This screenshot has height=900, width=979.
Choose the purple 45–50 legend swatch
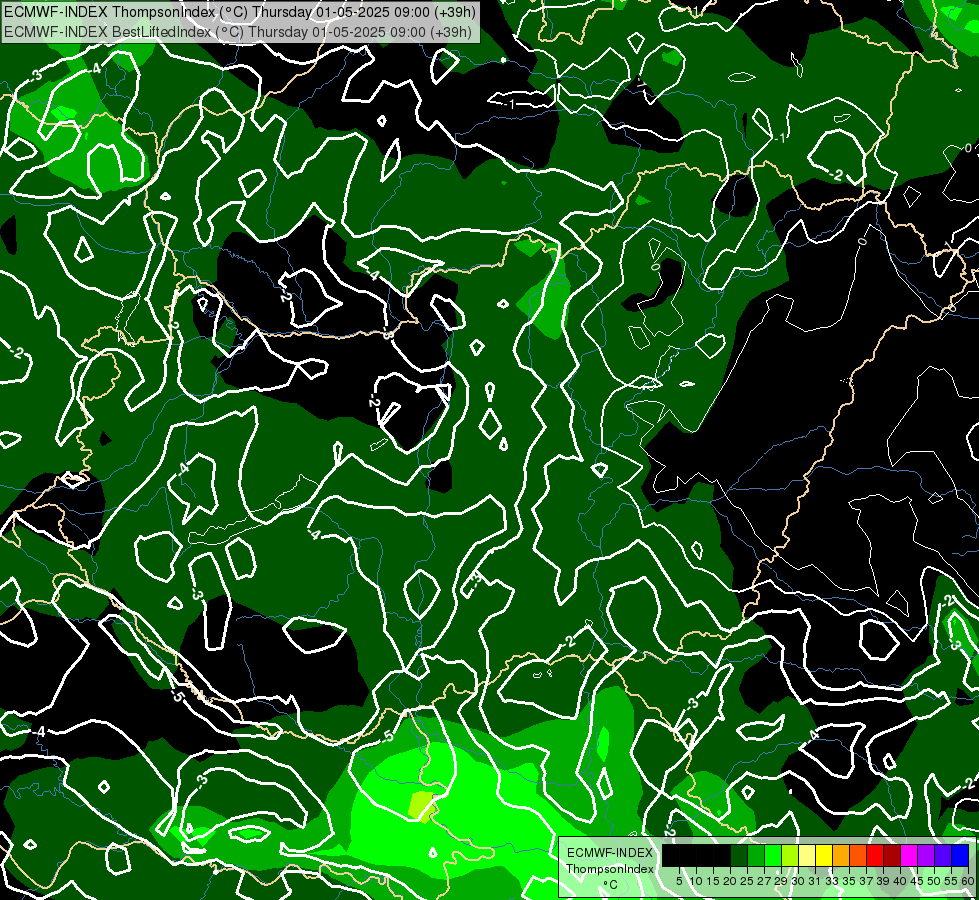(x=926, y=855)
